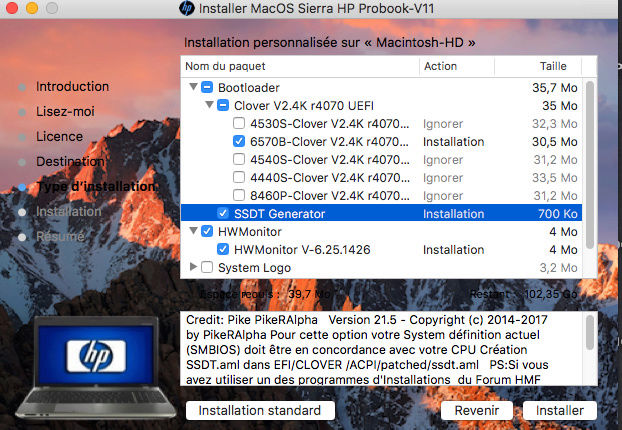Viewport: 622px width, 430px height.
Task: Click the HP logo icon in title bar
Action: [x=186, y=8]
